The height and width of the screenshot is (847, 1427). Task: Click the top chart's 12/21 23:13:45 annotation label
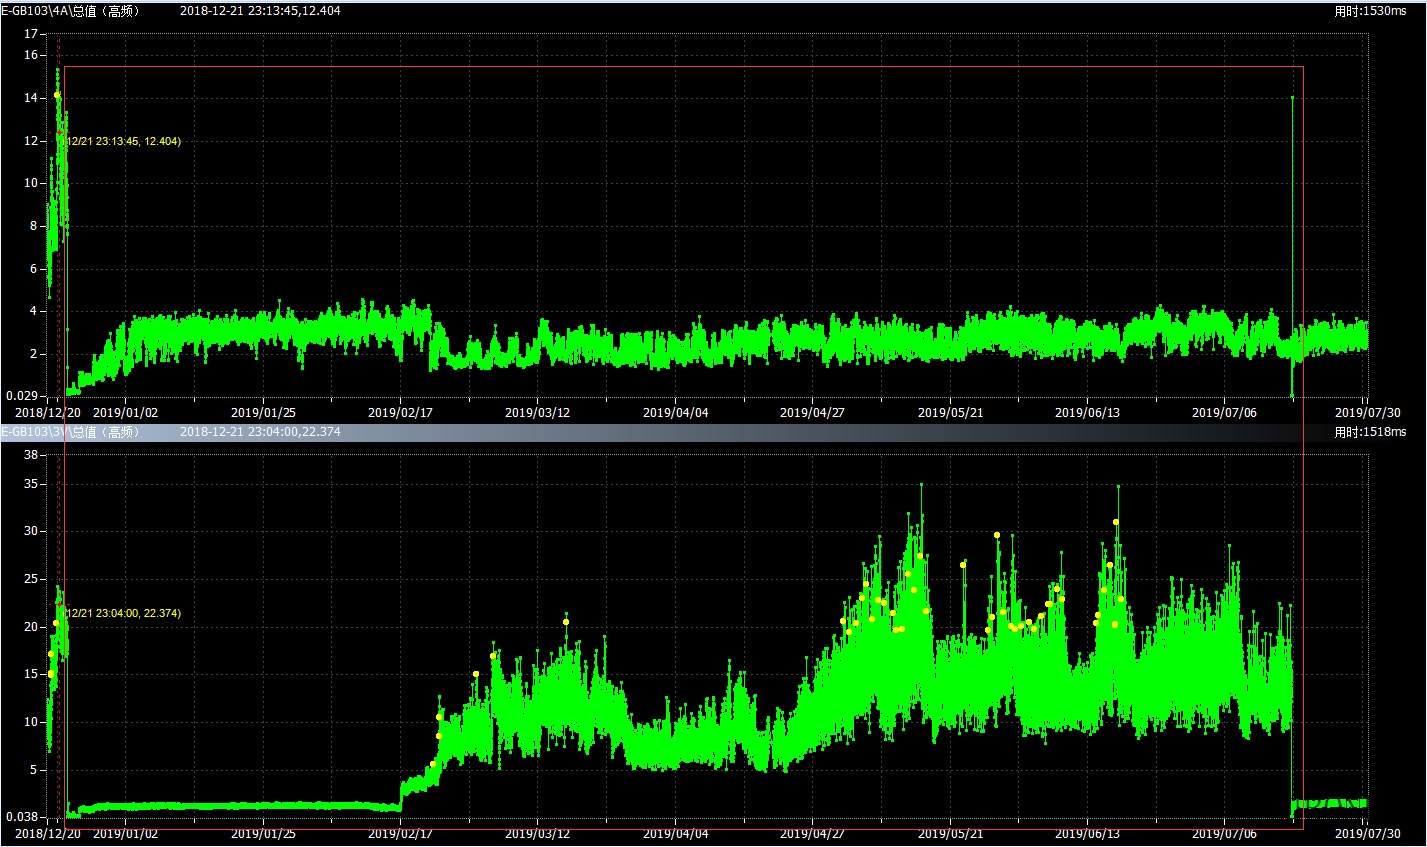point(123,141)
